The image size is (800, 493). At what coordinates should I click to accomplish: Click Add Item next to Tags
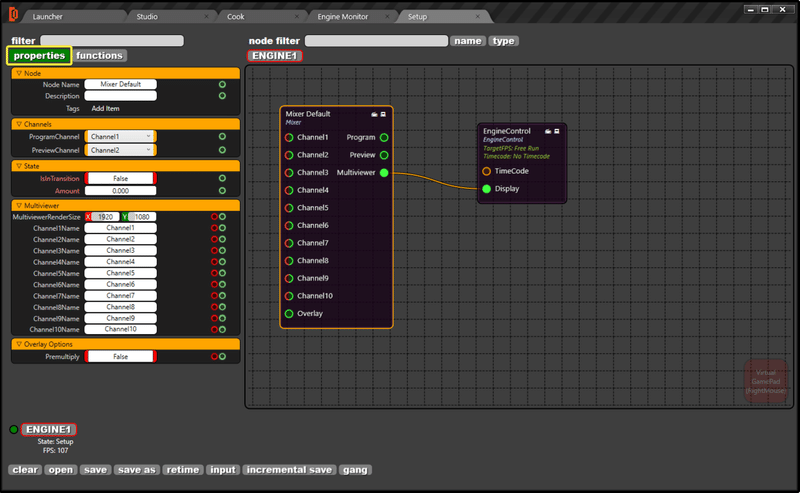(x=105, y=108)
